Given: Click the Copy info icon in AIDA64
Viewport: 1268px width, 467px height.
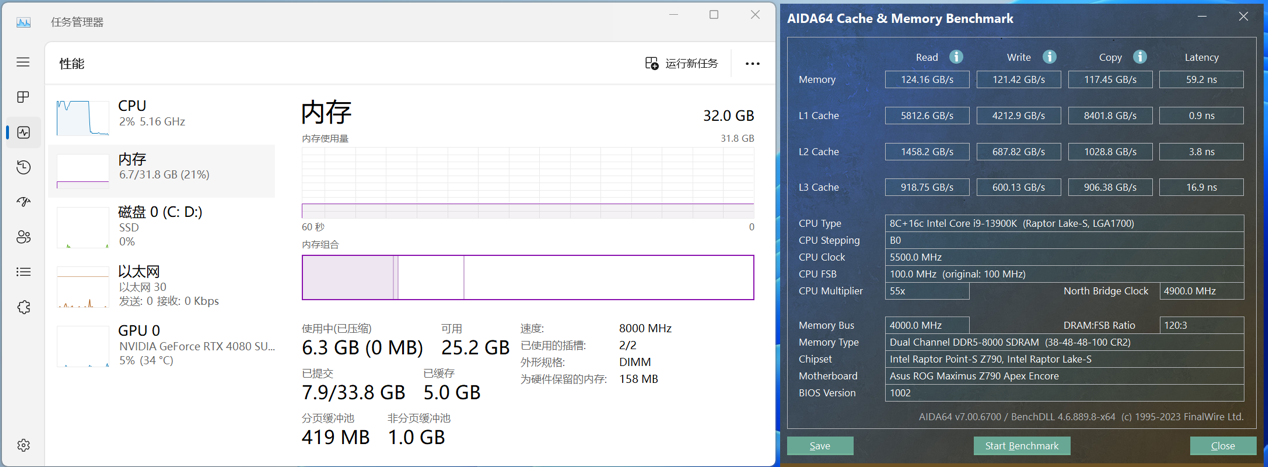Looking at the screenshot, I should (1140, 57).
